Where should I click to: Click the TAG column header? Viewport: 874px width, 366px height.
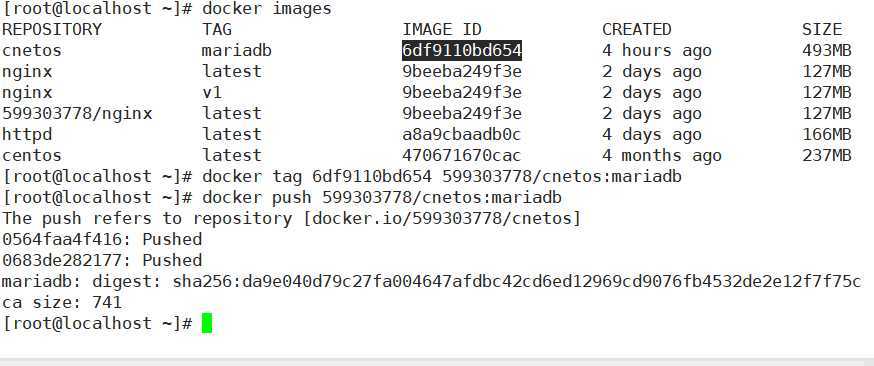[217, 30]
